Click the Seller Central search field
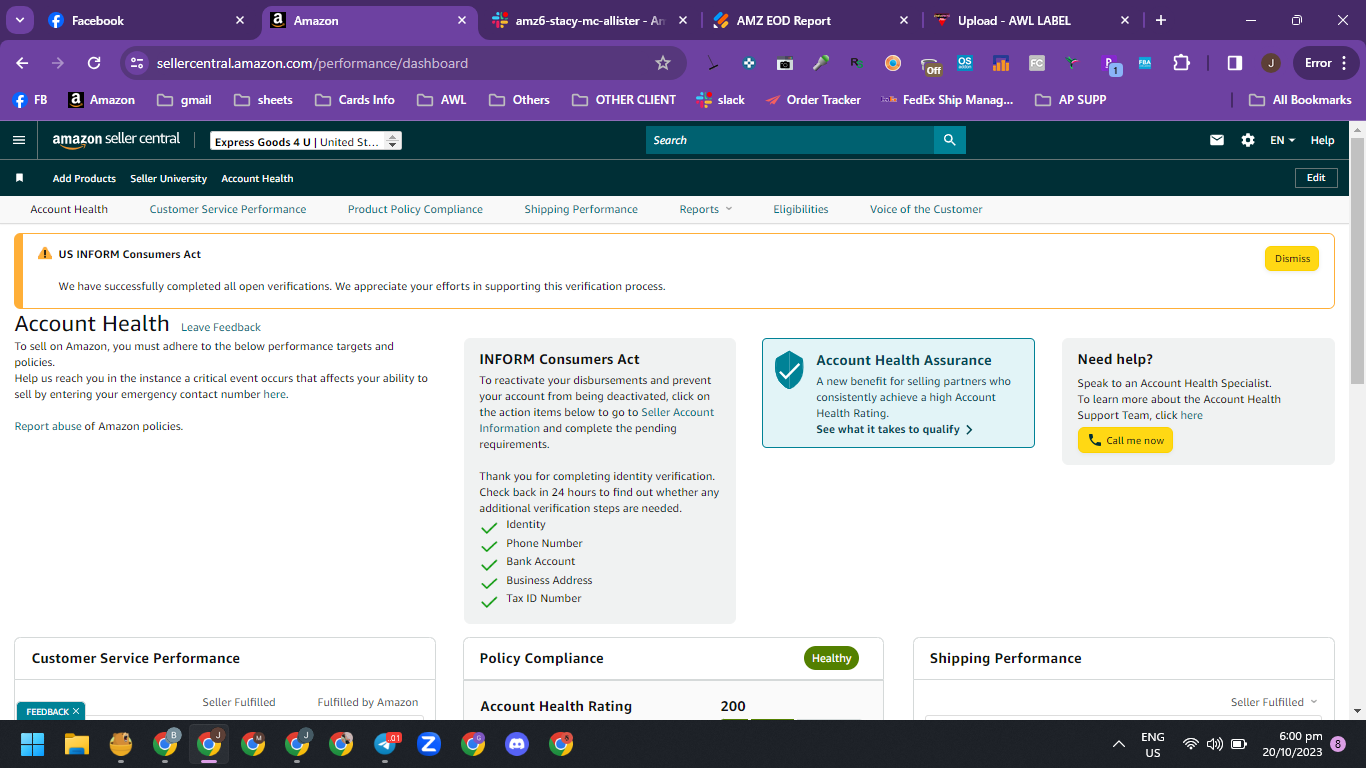Viewport: 1366px width, 768px height. click(790, 140)
